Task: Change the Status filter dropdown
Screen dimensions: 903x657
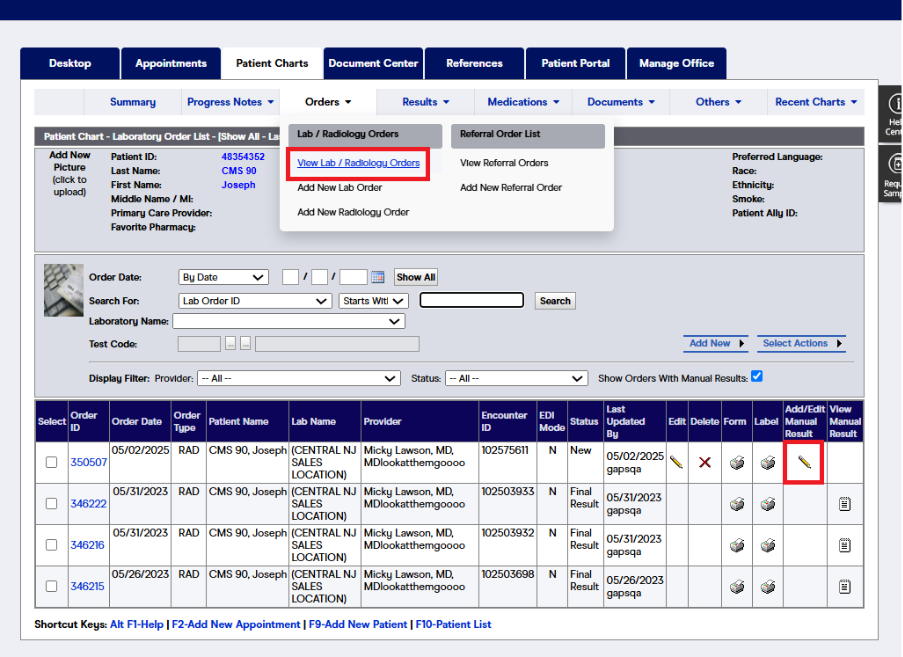Action: 516,378
